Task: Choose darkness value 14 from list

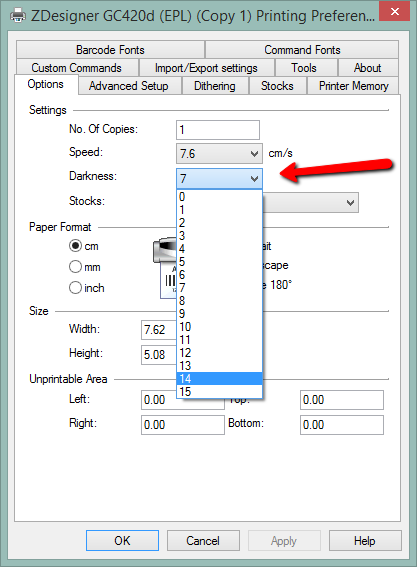Action: 219,379
